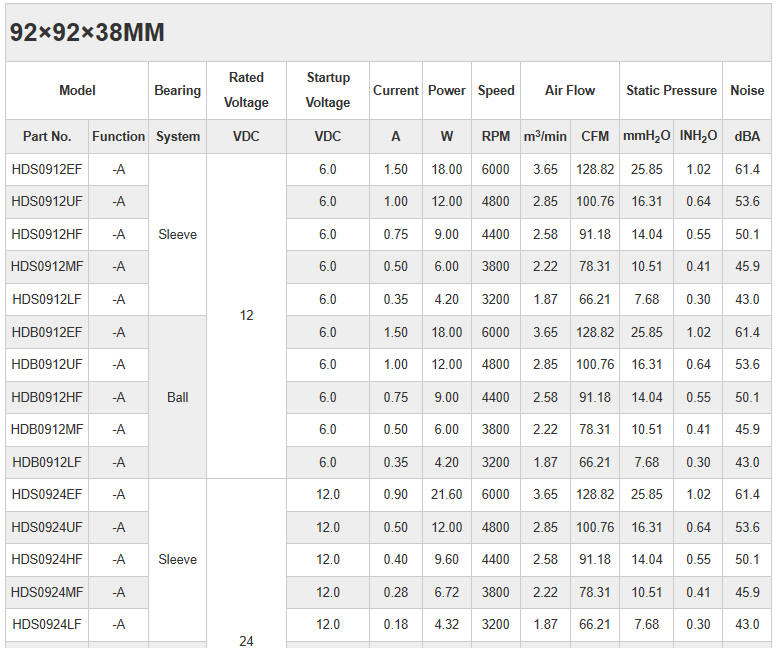
Task: Choose the HDS0924LF model row
Action: (47, 625)
